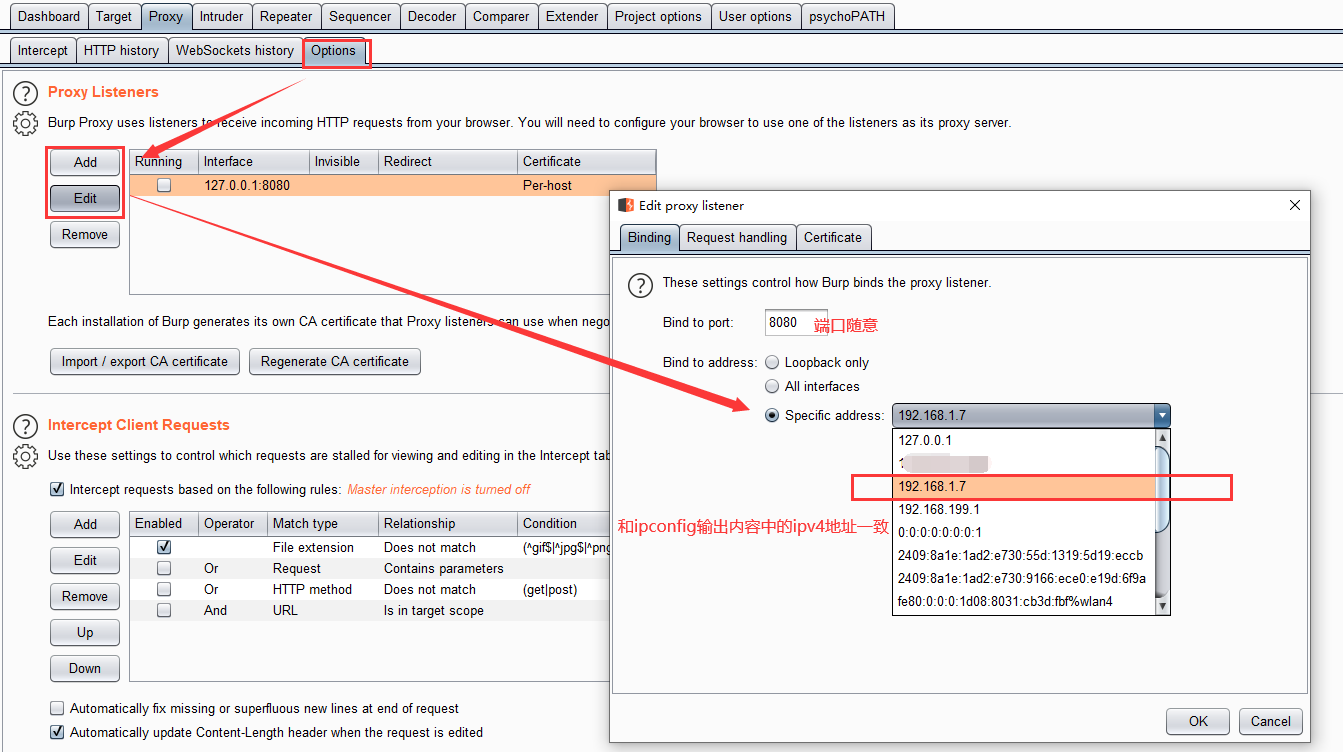The image size is (1343, 752).
Task: Open the Sequencer tab
Action: tap(360, 16)
